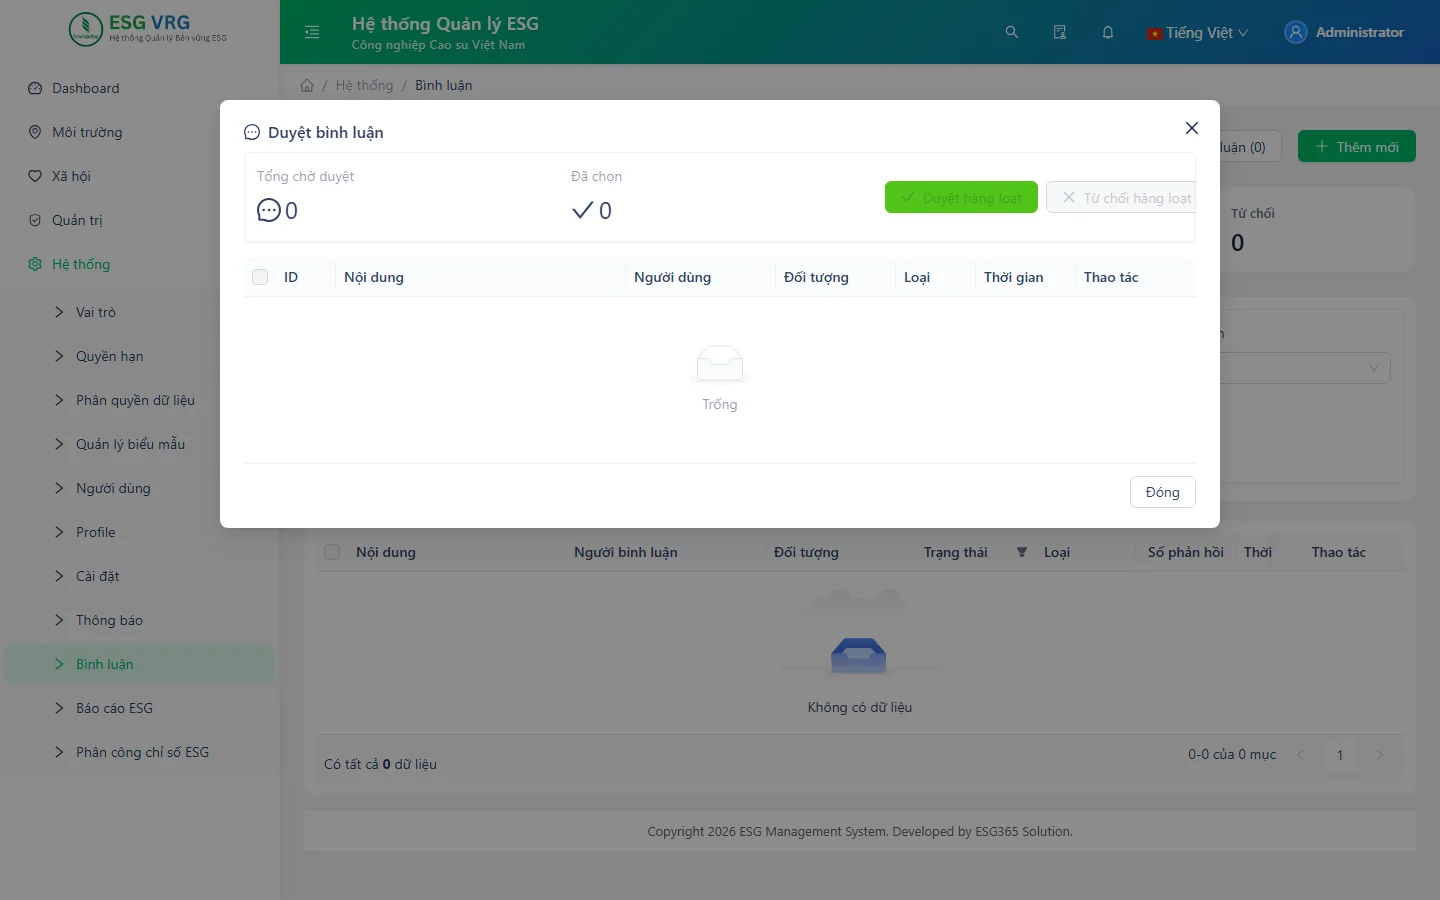
Task: Go to Cài đặt submenu item
Action: click(x=140, y=576)
